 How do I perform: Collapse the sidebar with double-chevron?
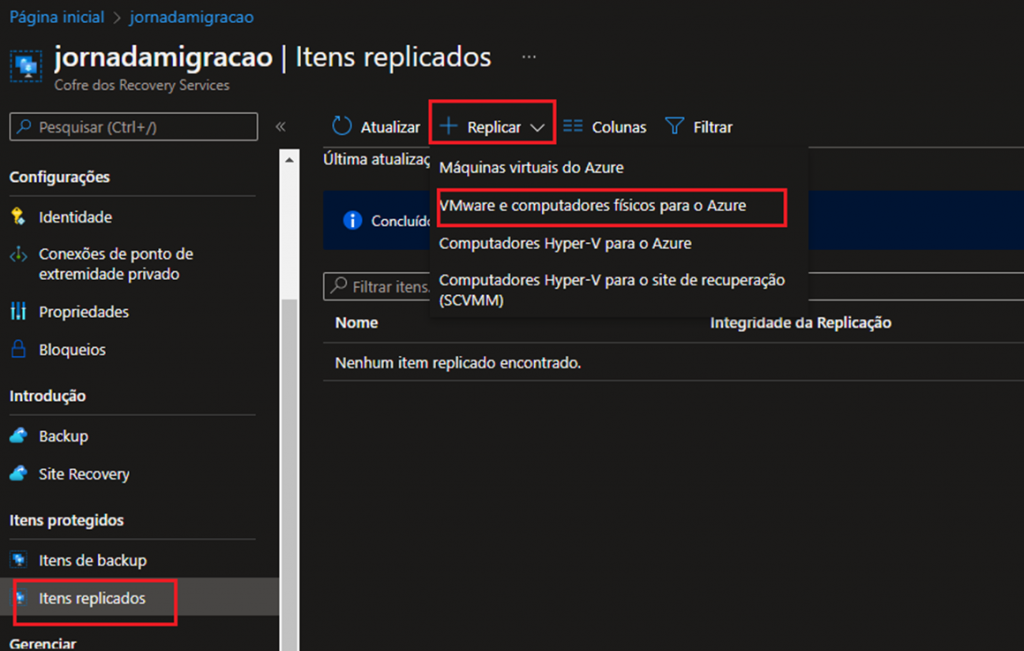click(281, 127)
